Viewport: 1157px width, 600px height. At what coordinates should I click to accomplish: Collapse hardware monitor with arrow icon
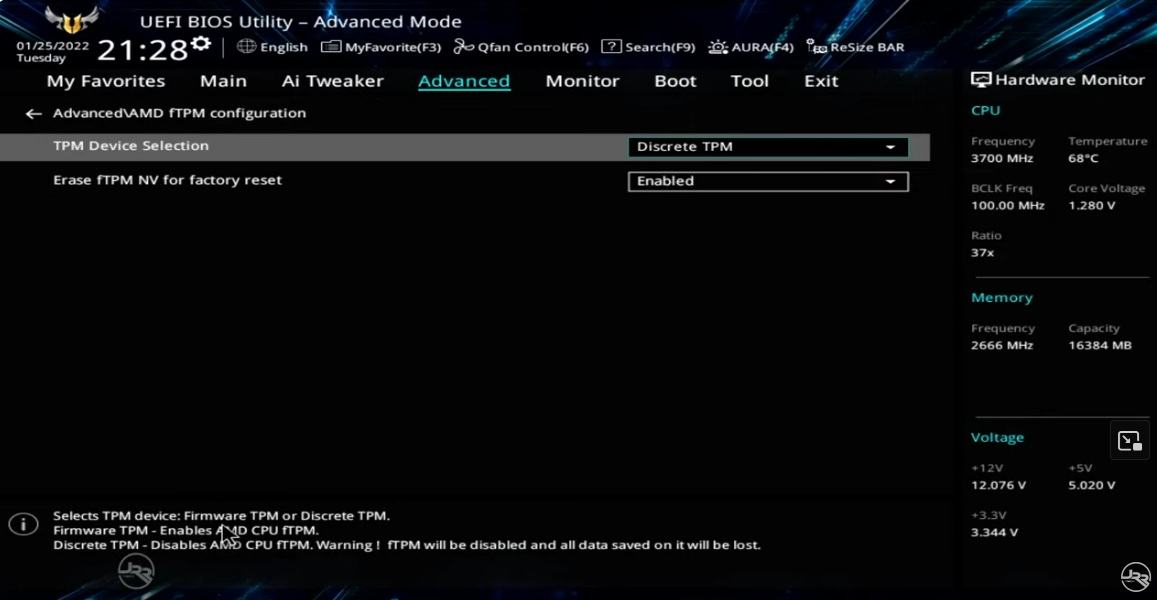tap(1129, 441)
